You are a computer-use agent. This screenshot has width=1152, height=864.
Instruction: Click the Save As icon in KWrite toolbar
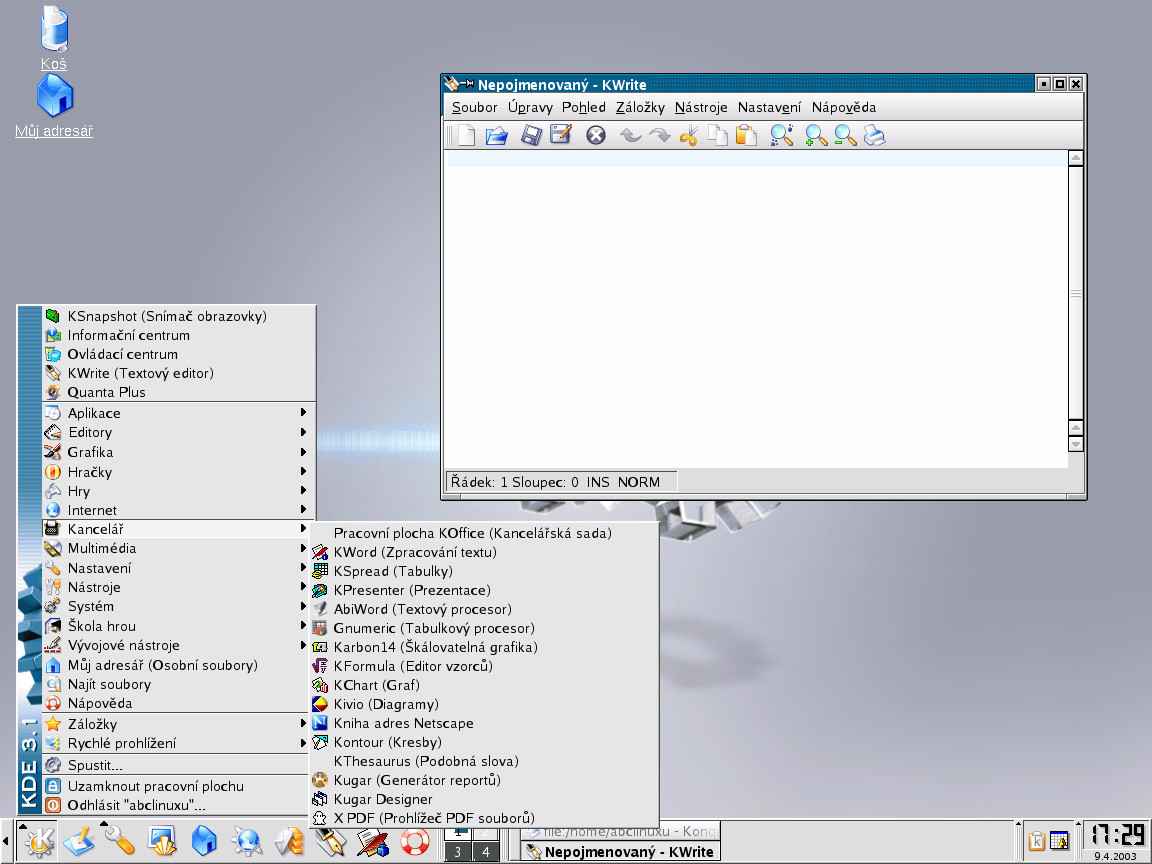561,134
